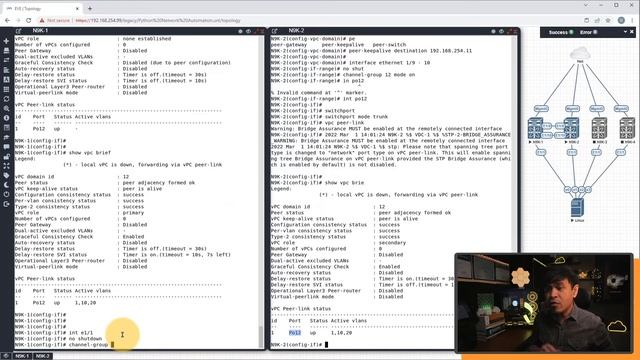Click the Mgmt0 label above N9K-1
This screenshot has height=360, width=640.
point(541,109)
